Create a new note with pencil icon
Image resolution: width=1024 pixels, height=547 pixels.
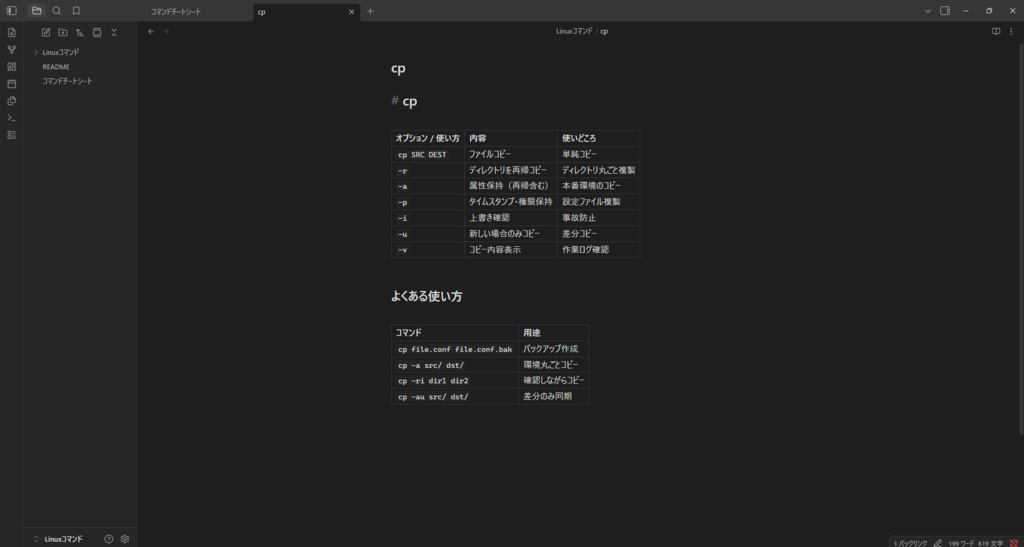click(46, 33)
